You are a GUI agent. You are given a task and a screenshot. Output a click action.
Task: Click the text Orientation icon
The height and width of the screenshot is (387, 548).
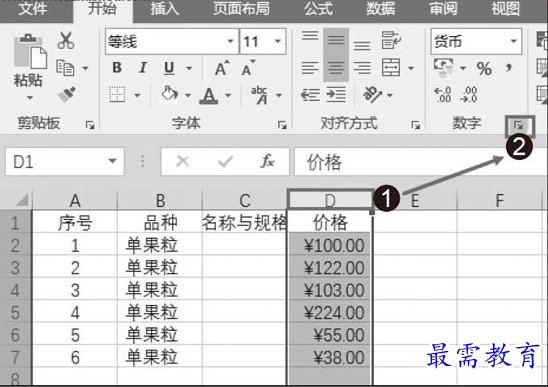coord(373,94)
